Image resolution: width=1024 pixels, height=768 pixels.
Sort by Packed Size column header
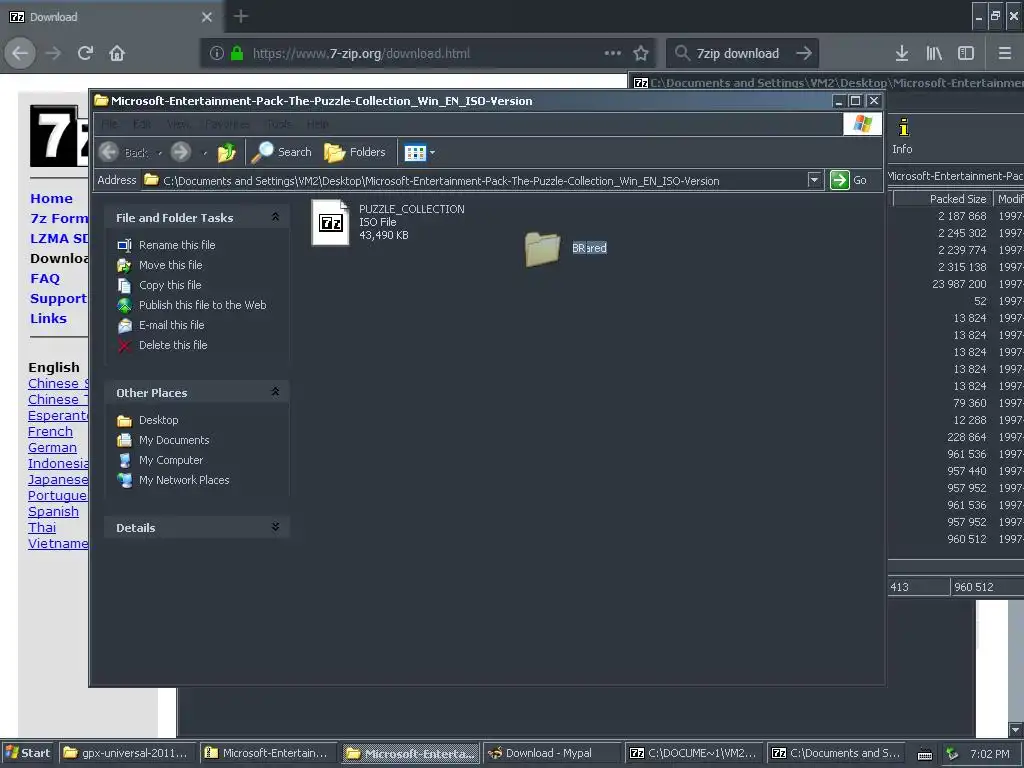pos(942,199)
